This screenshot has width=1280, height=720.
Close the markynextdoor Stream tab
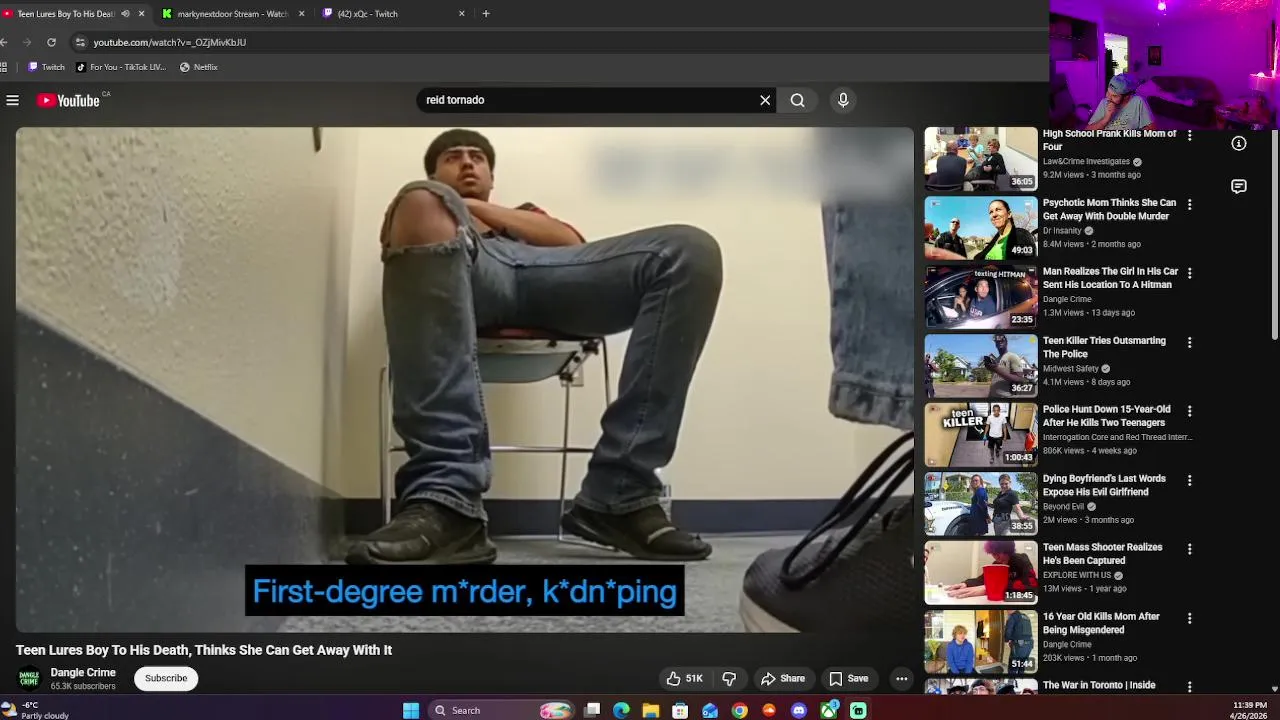[x=301, y=14]
